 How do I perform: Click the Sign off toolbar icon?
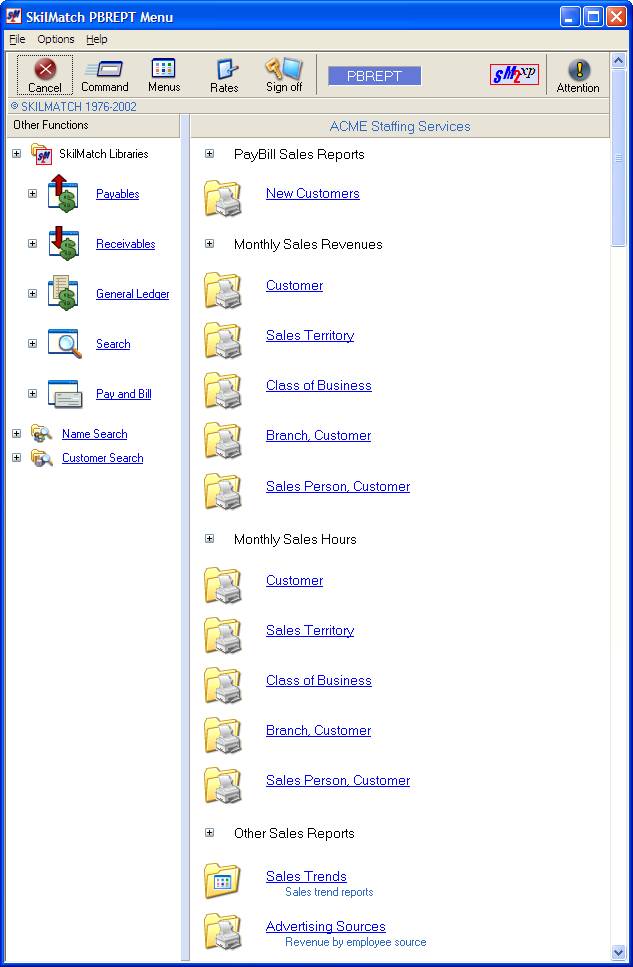[x=284, y=68]
